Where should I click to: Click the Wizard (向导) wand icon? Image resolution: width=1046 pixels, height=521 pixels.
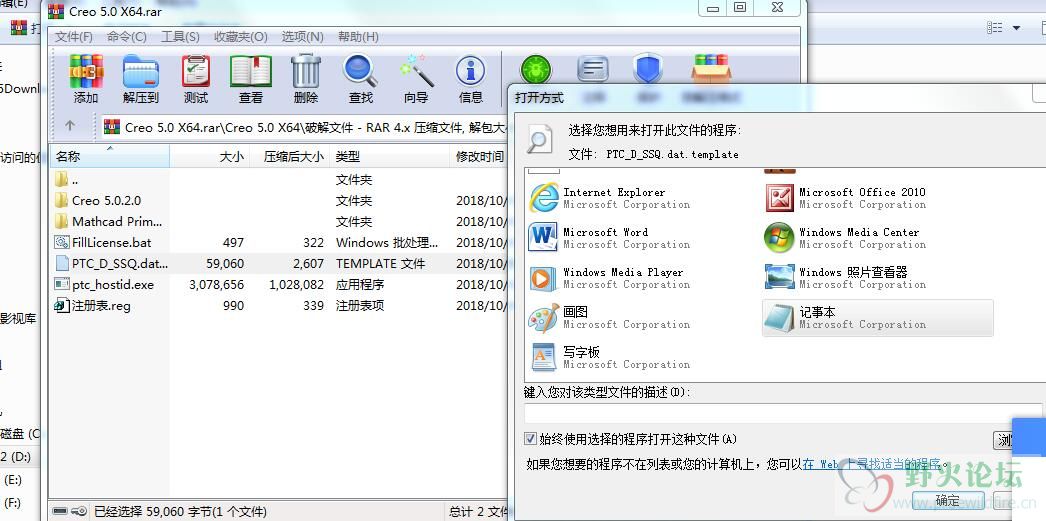tap(416, 79)
